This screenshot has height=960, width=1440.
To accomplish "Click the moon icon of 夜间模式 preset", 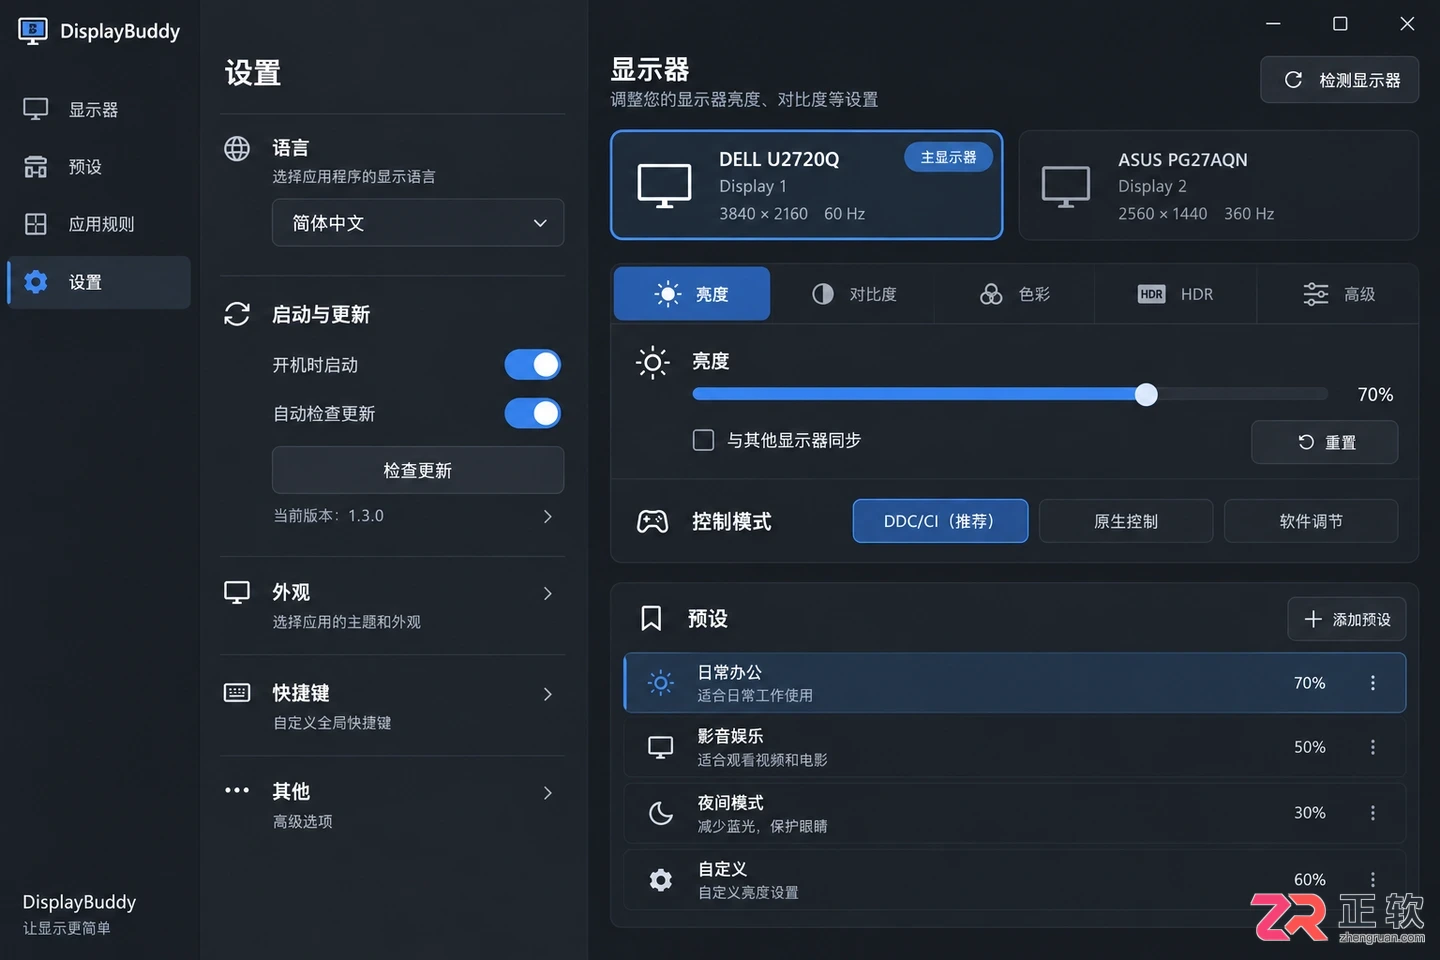I will (661, 813).
